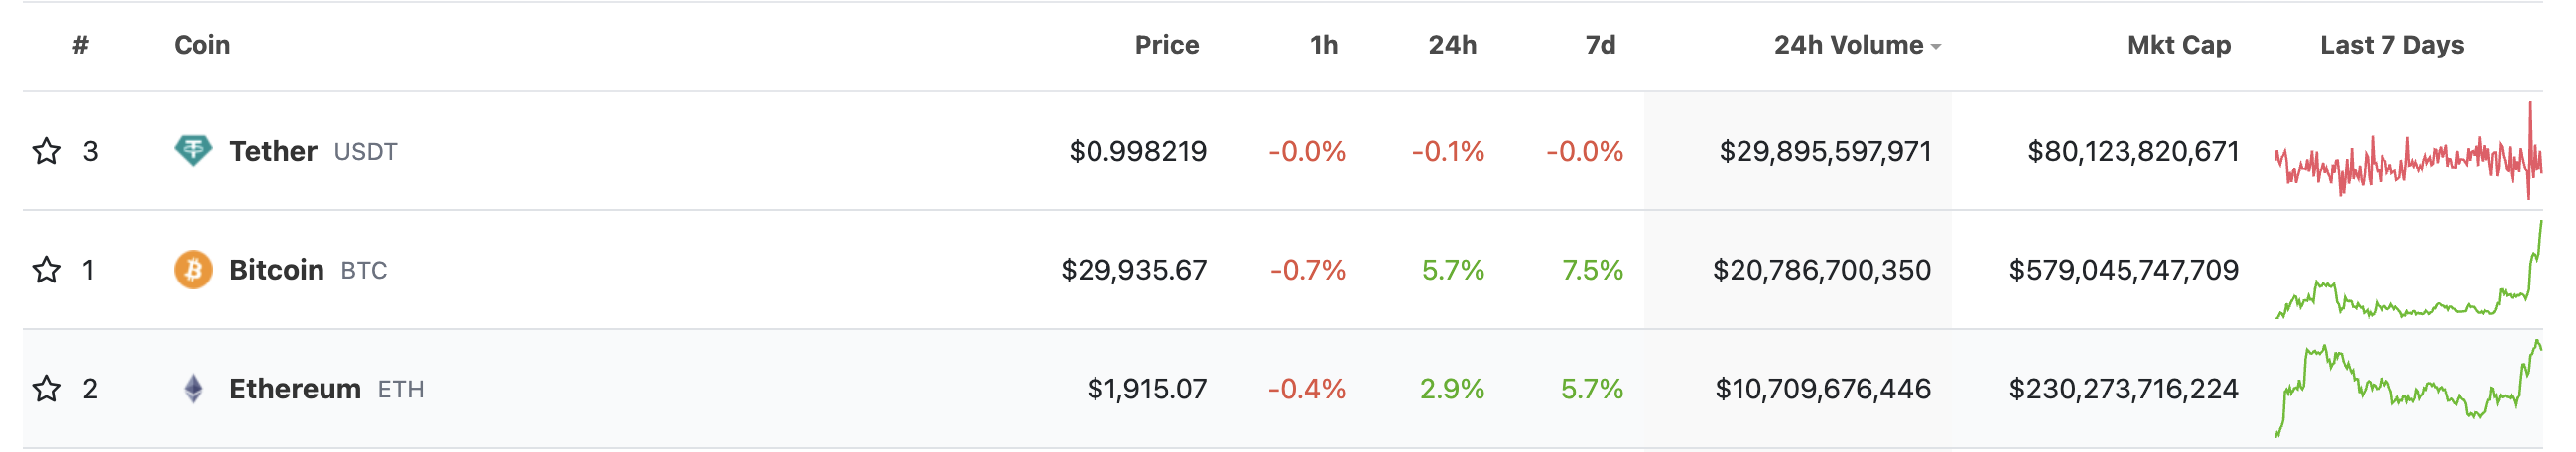Image resolution: width=2576 pixels, height=452 pixels.
Task: Open the Tether coin page link
Action: click(273, 151)
